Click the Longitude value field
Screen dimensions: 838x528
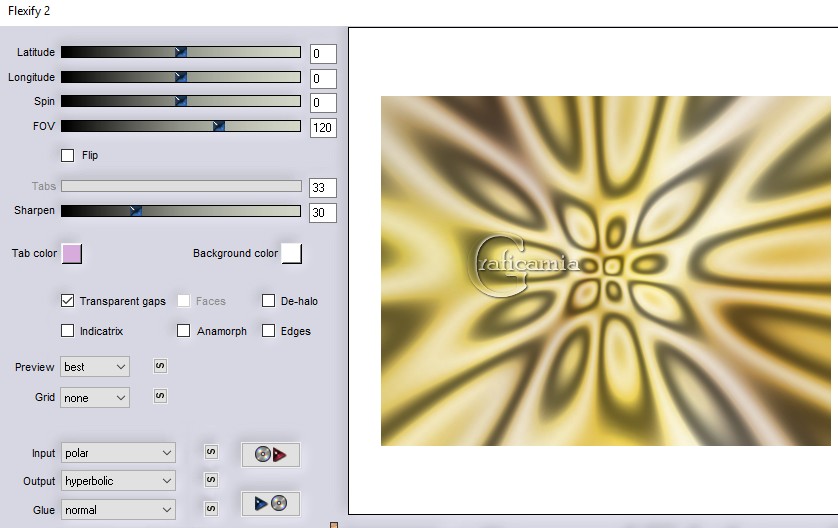click(323, 79)
